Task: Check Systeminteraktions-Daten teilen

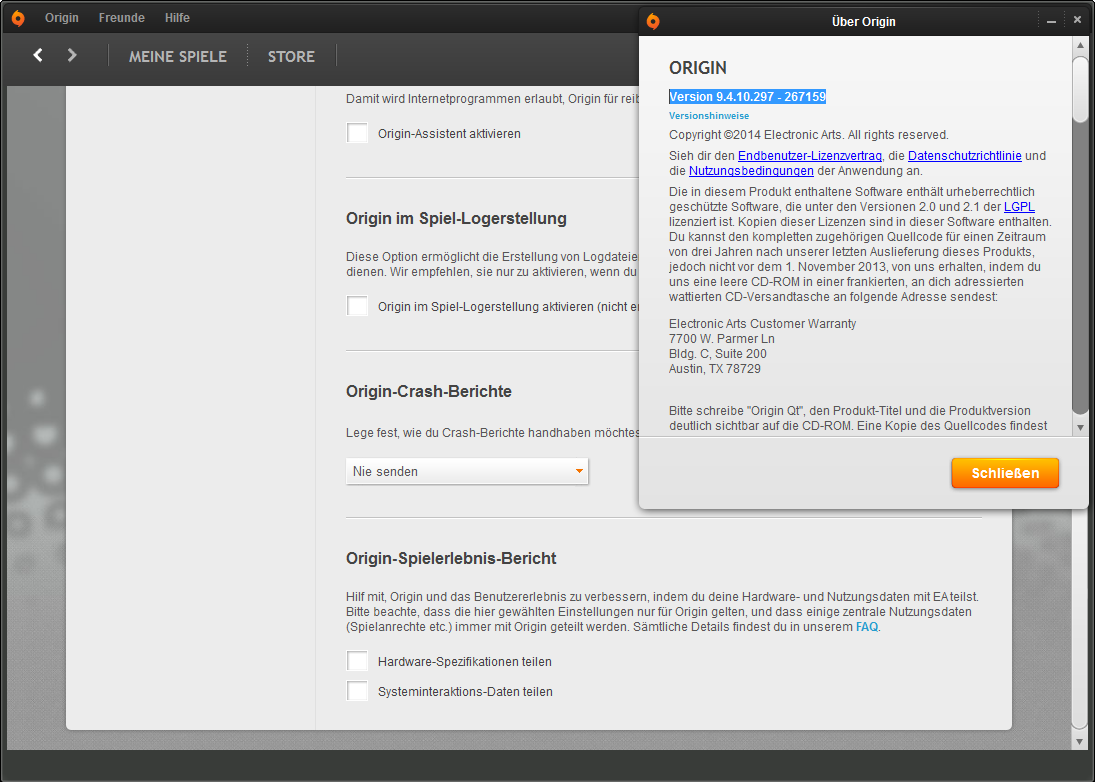Action: coord(358,691)
